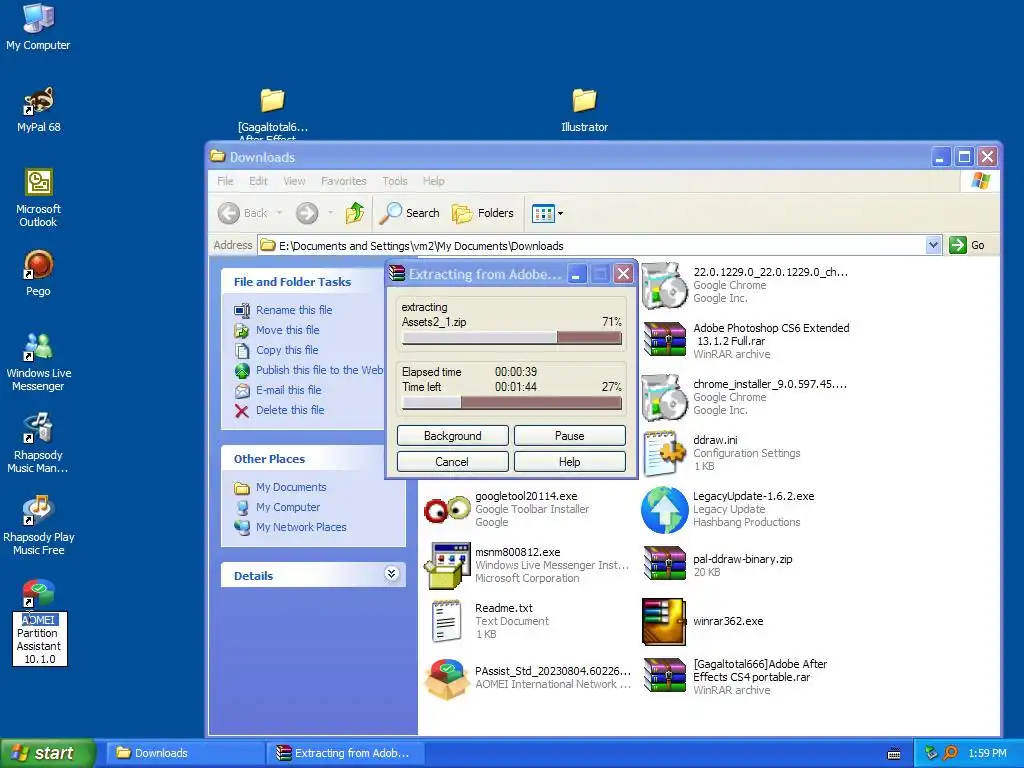Screen dimensions: 1024x768
Task: Cancel the extraction
Action: [x=453, y=462]
